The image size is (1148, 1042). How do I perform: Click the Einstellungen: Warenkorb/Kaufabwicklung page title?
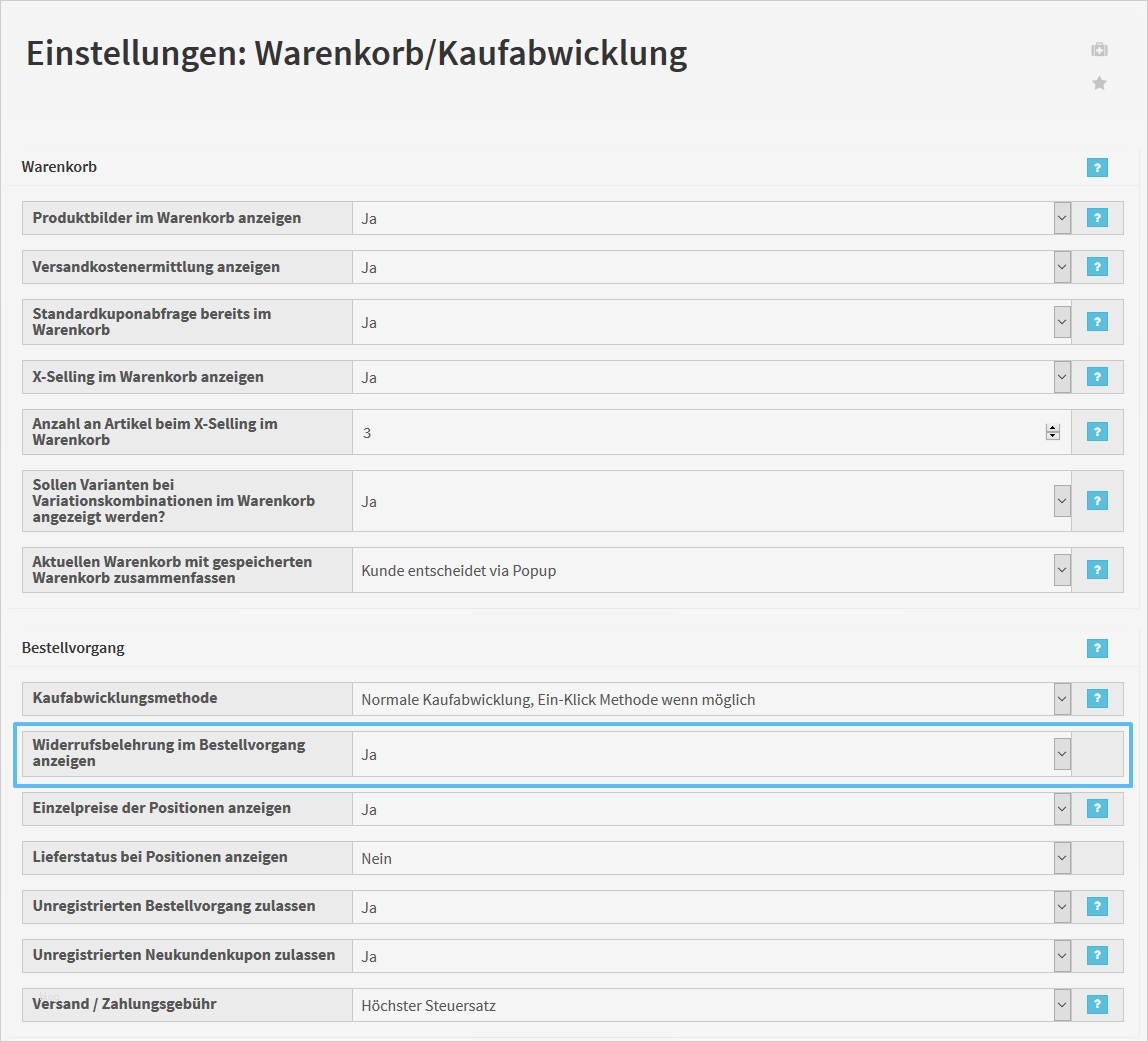(x=356, y=53)
